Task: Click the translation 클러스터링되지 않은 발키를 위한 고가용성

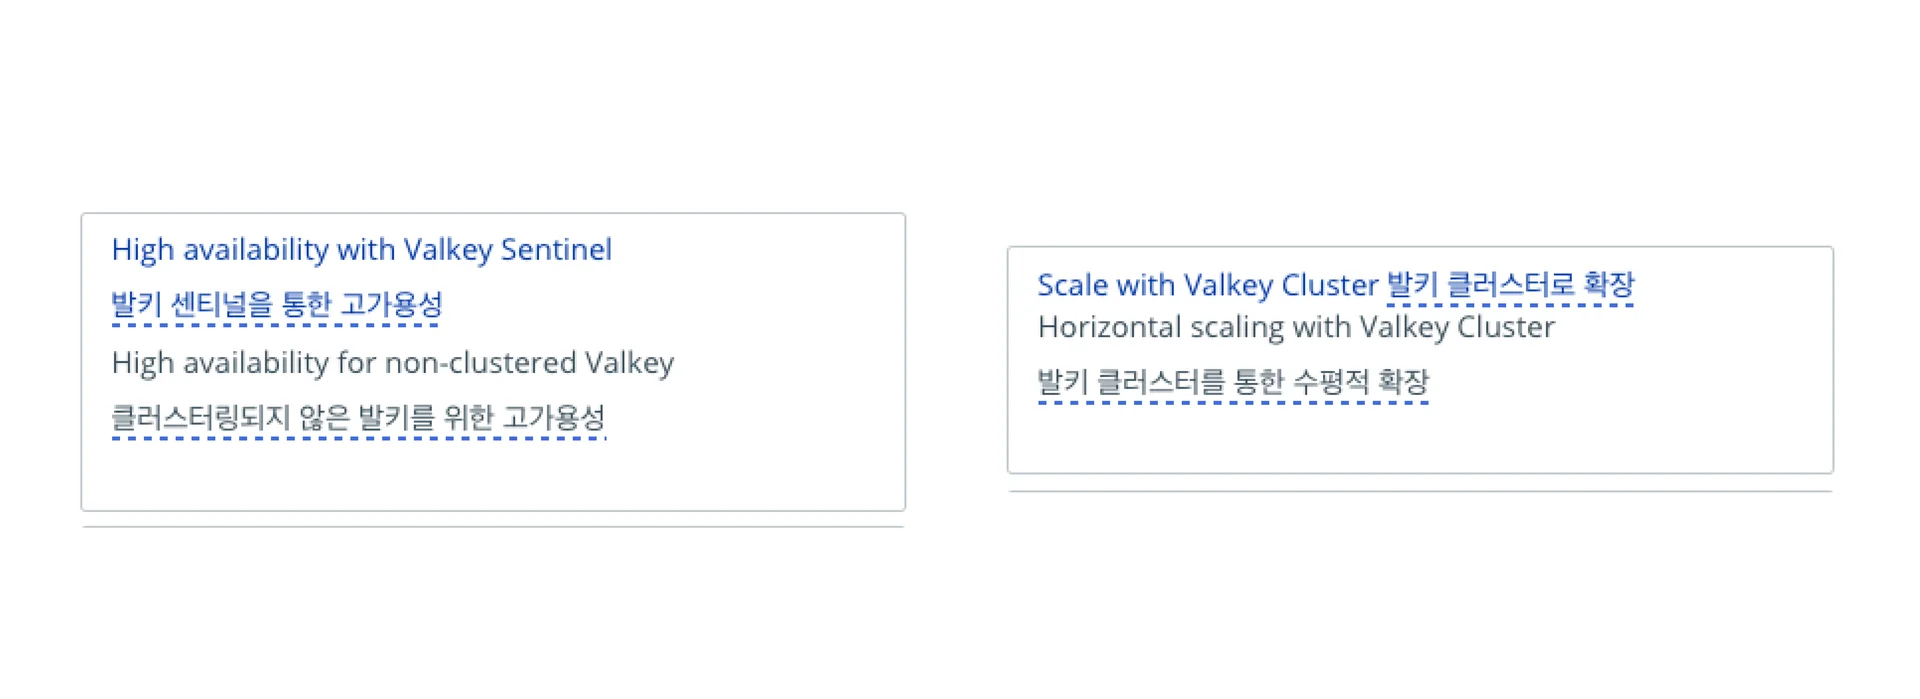Action: (x=358, y=417)
